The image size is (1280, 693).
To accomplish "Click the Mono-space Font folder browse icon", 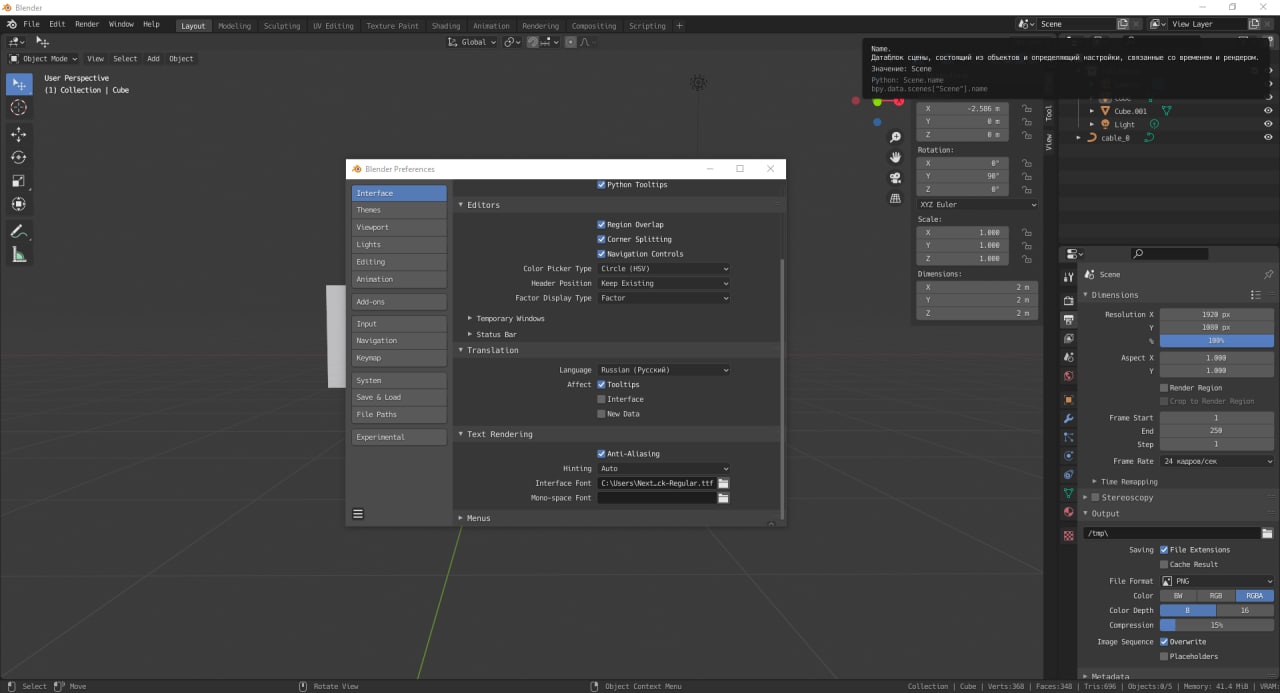I will pos(723,498).
